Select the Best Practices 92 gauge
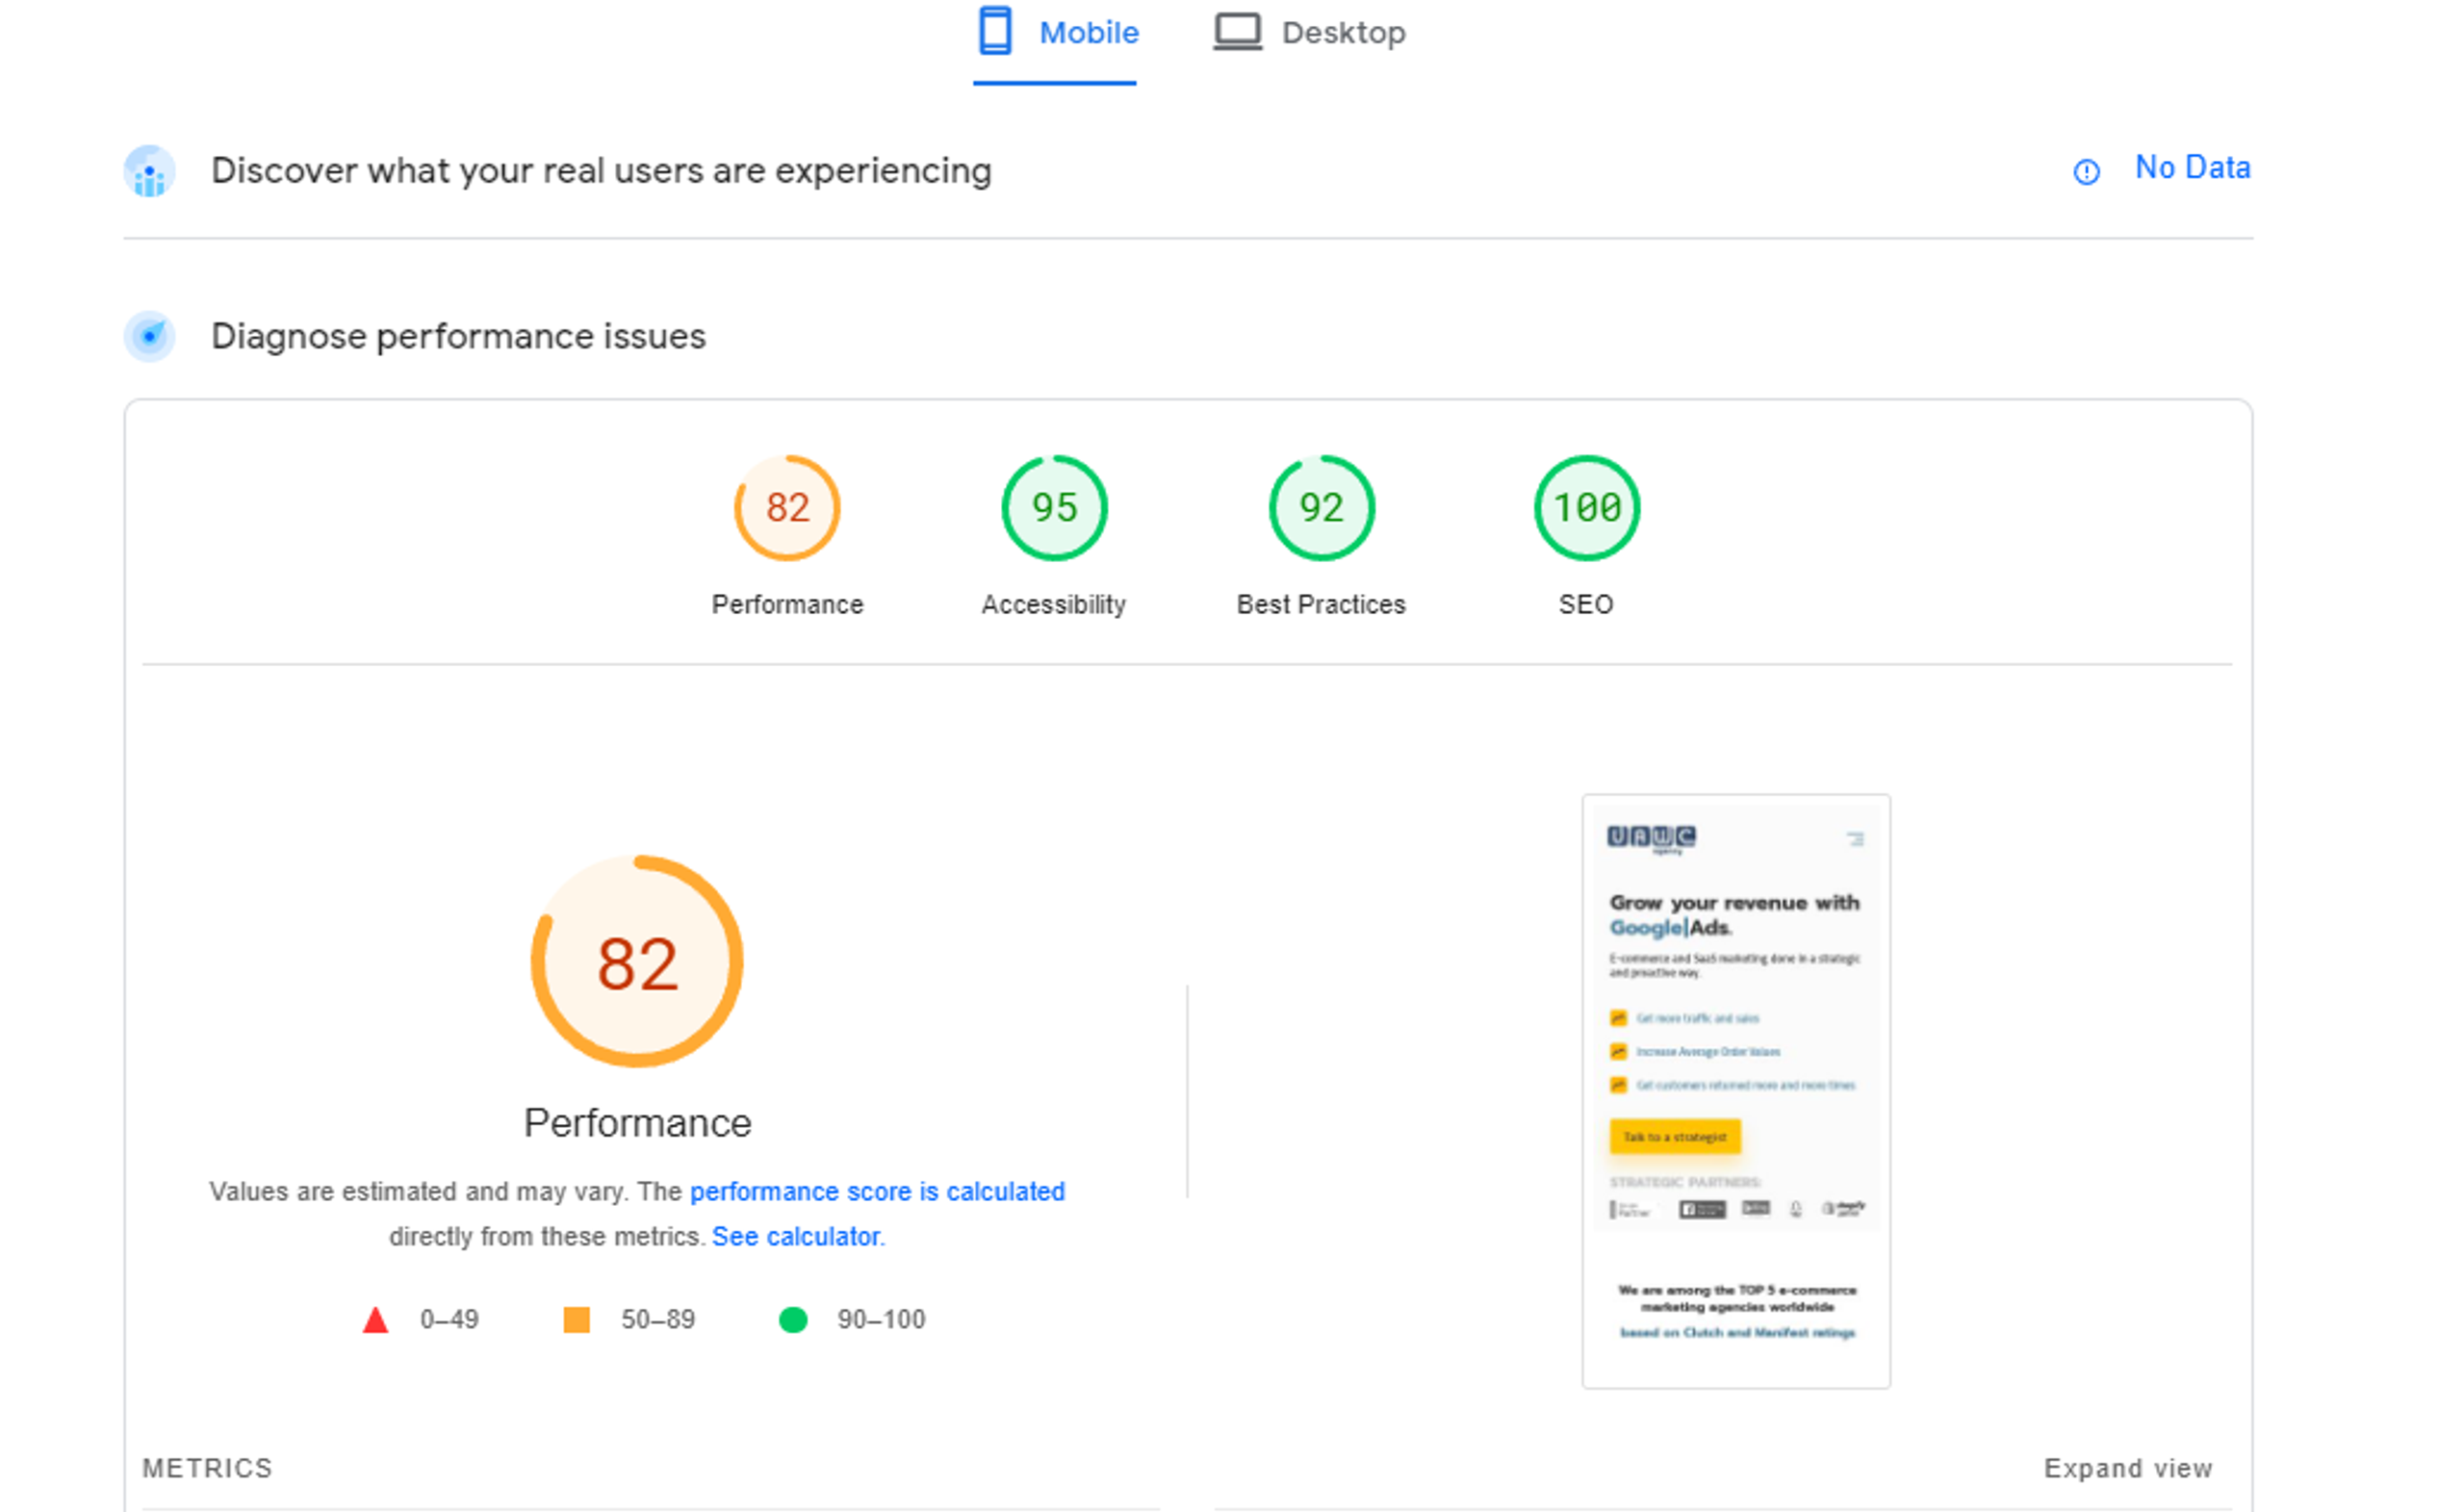Screen dimensions: 2464x1512 coord(1321,508)
